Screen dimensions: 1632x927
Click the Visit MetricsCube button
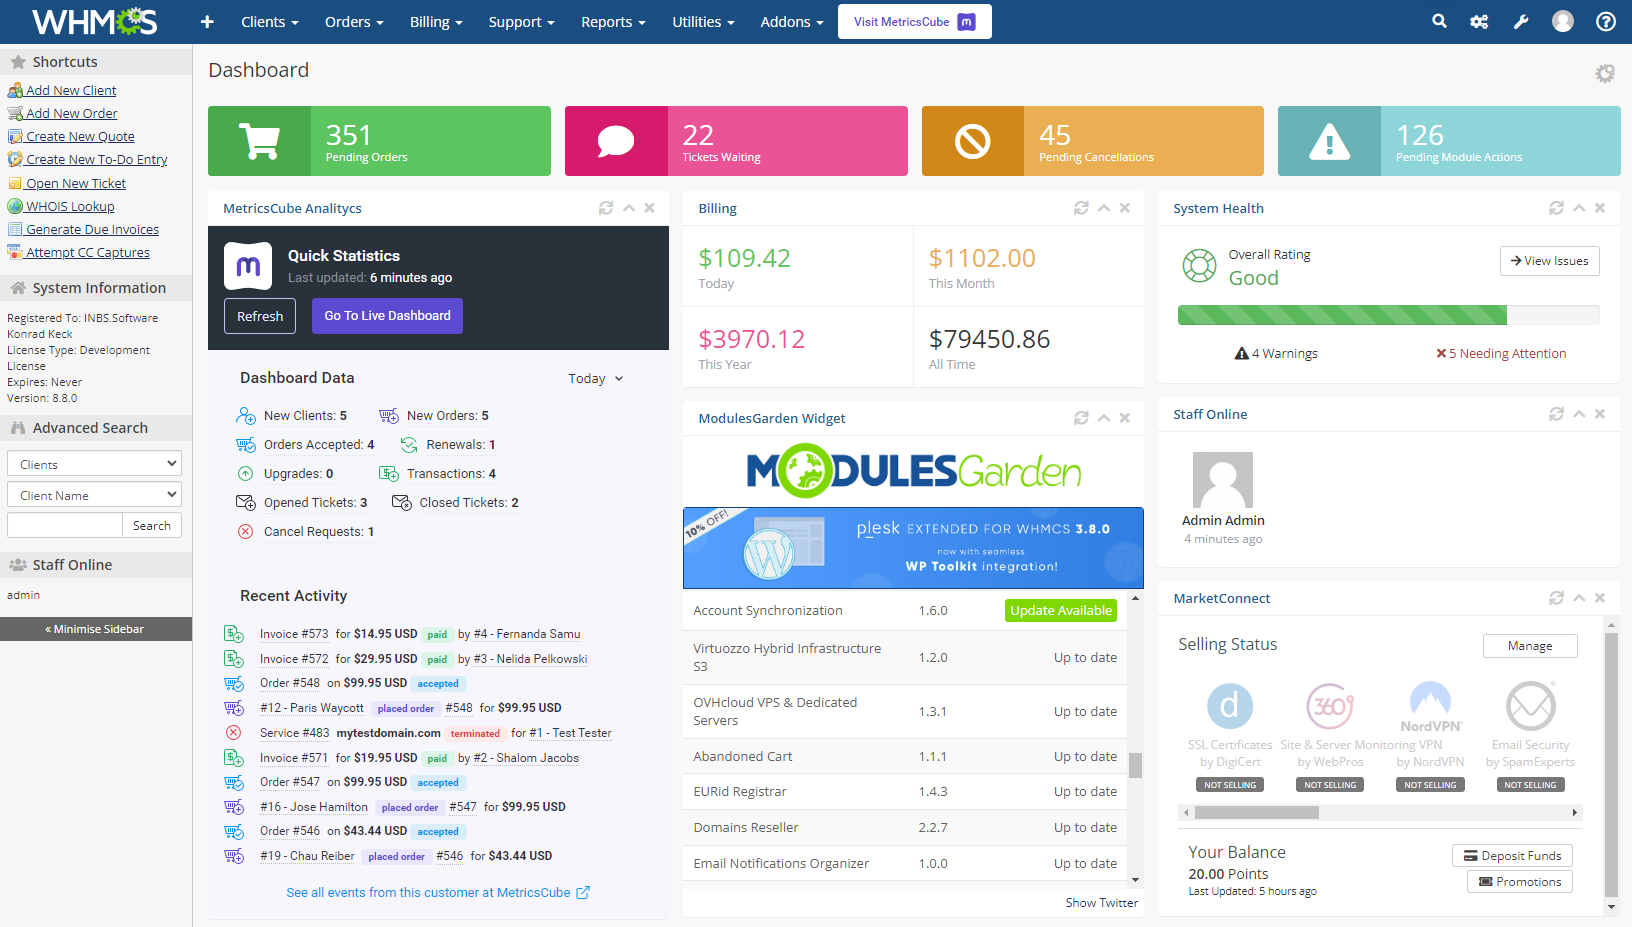[915, 22]
